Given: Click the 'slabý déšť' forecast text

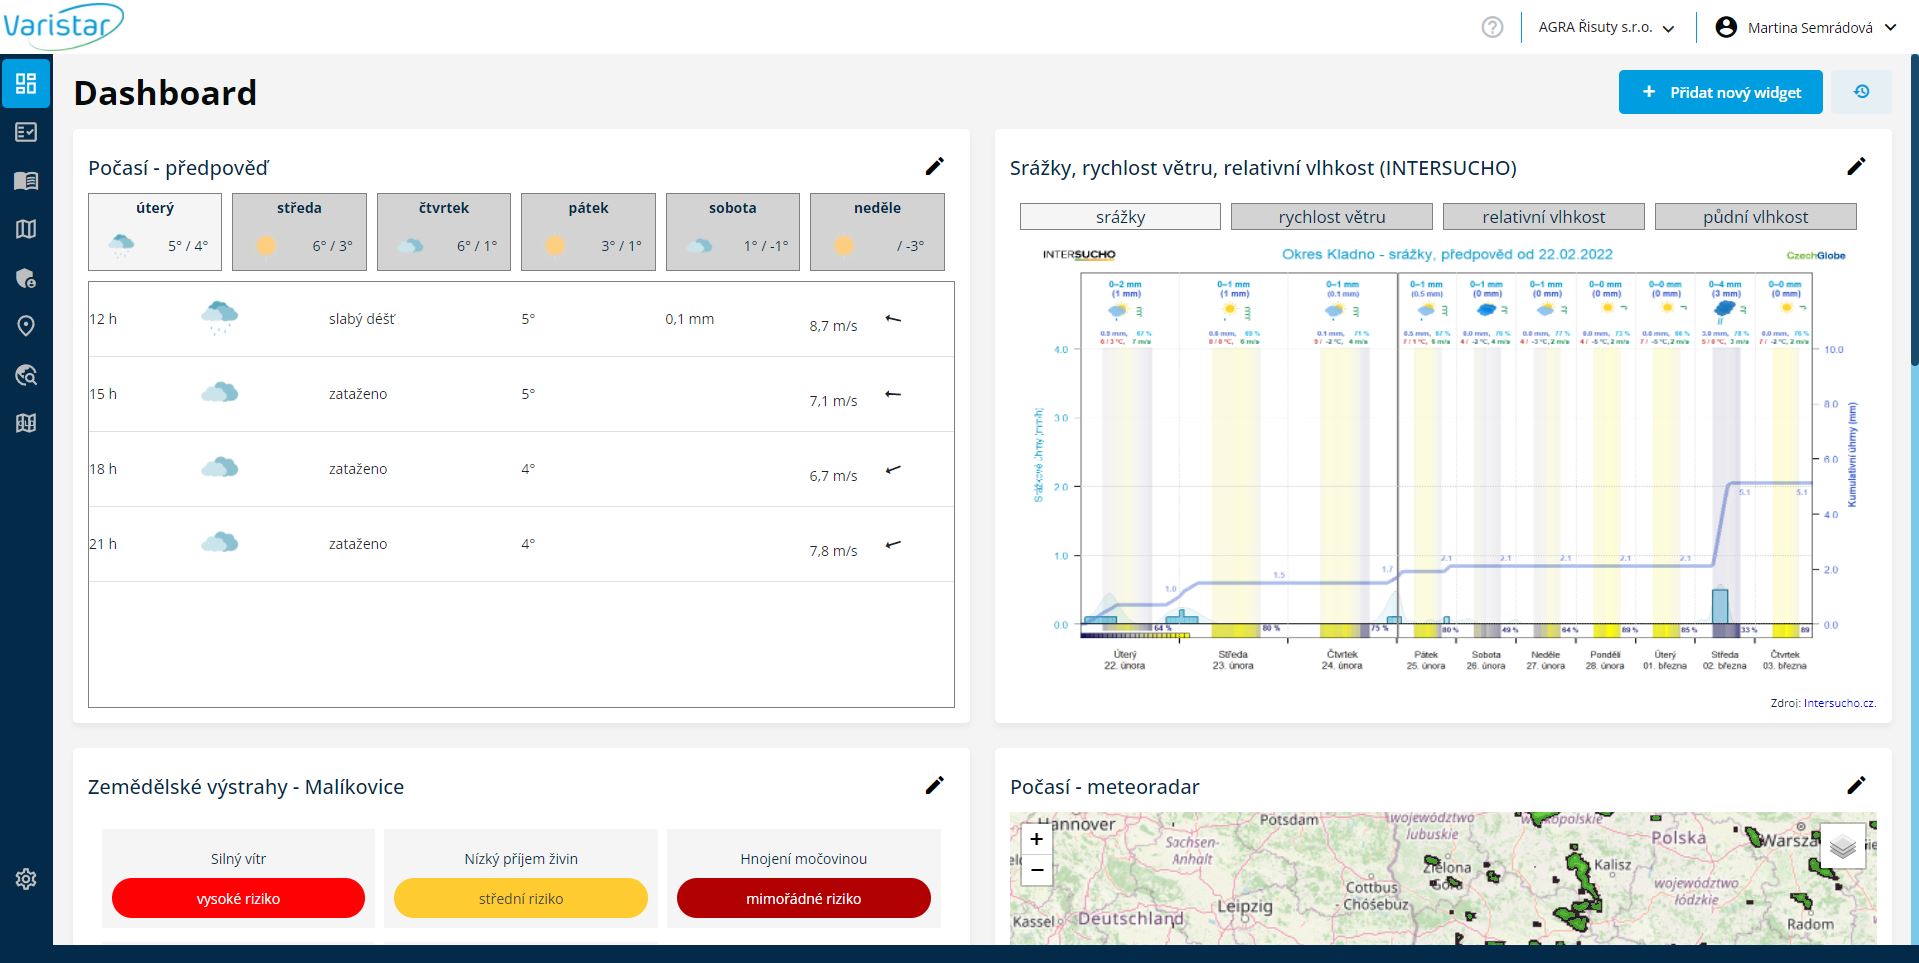Looking at the screenshot, I should [362, 319].
